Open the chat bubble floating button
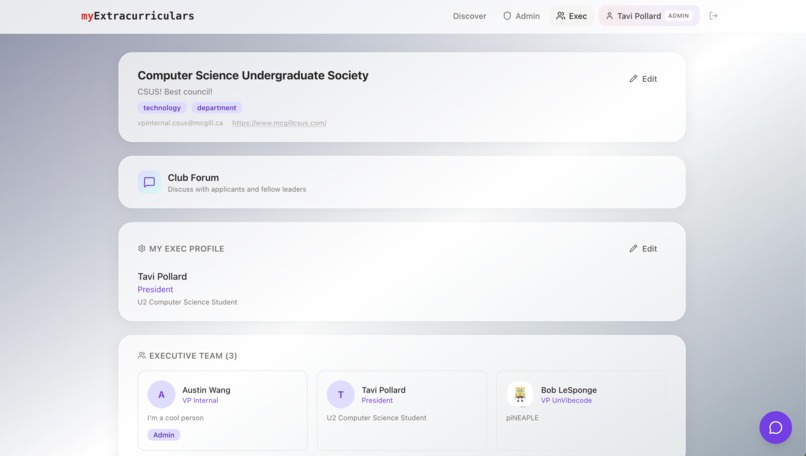The height and width of the screenshot is (456, 806). point(775,427)
